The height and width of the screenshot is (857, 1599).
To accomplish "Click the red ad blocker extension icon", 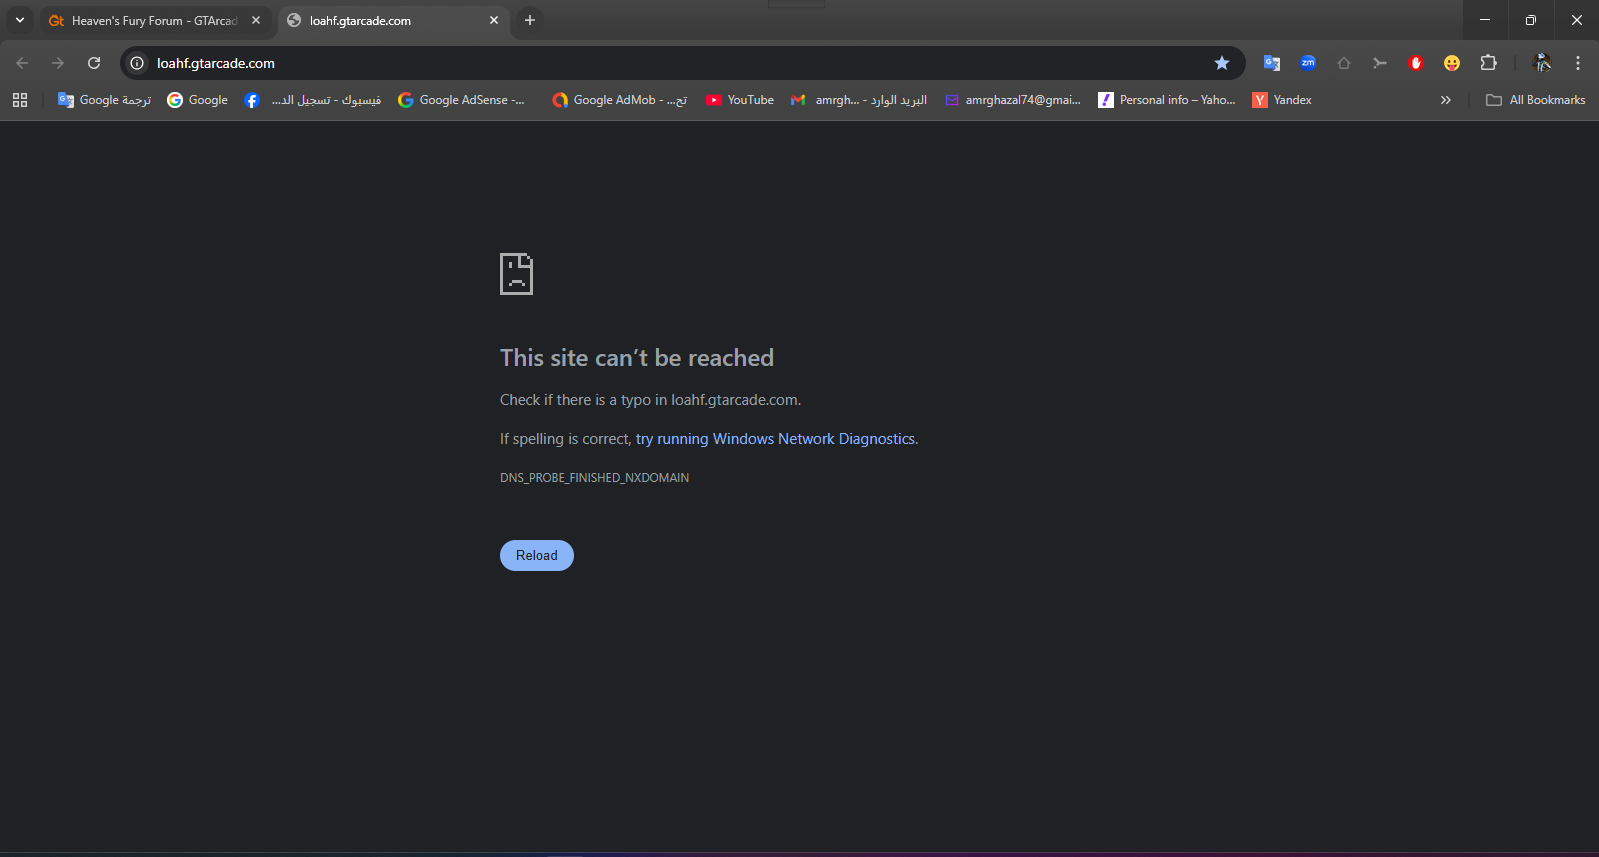I will click(x=1415, y=63).
